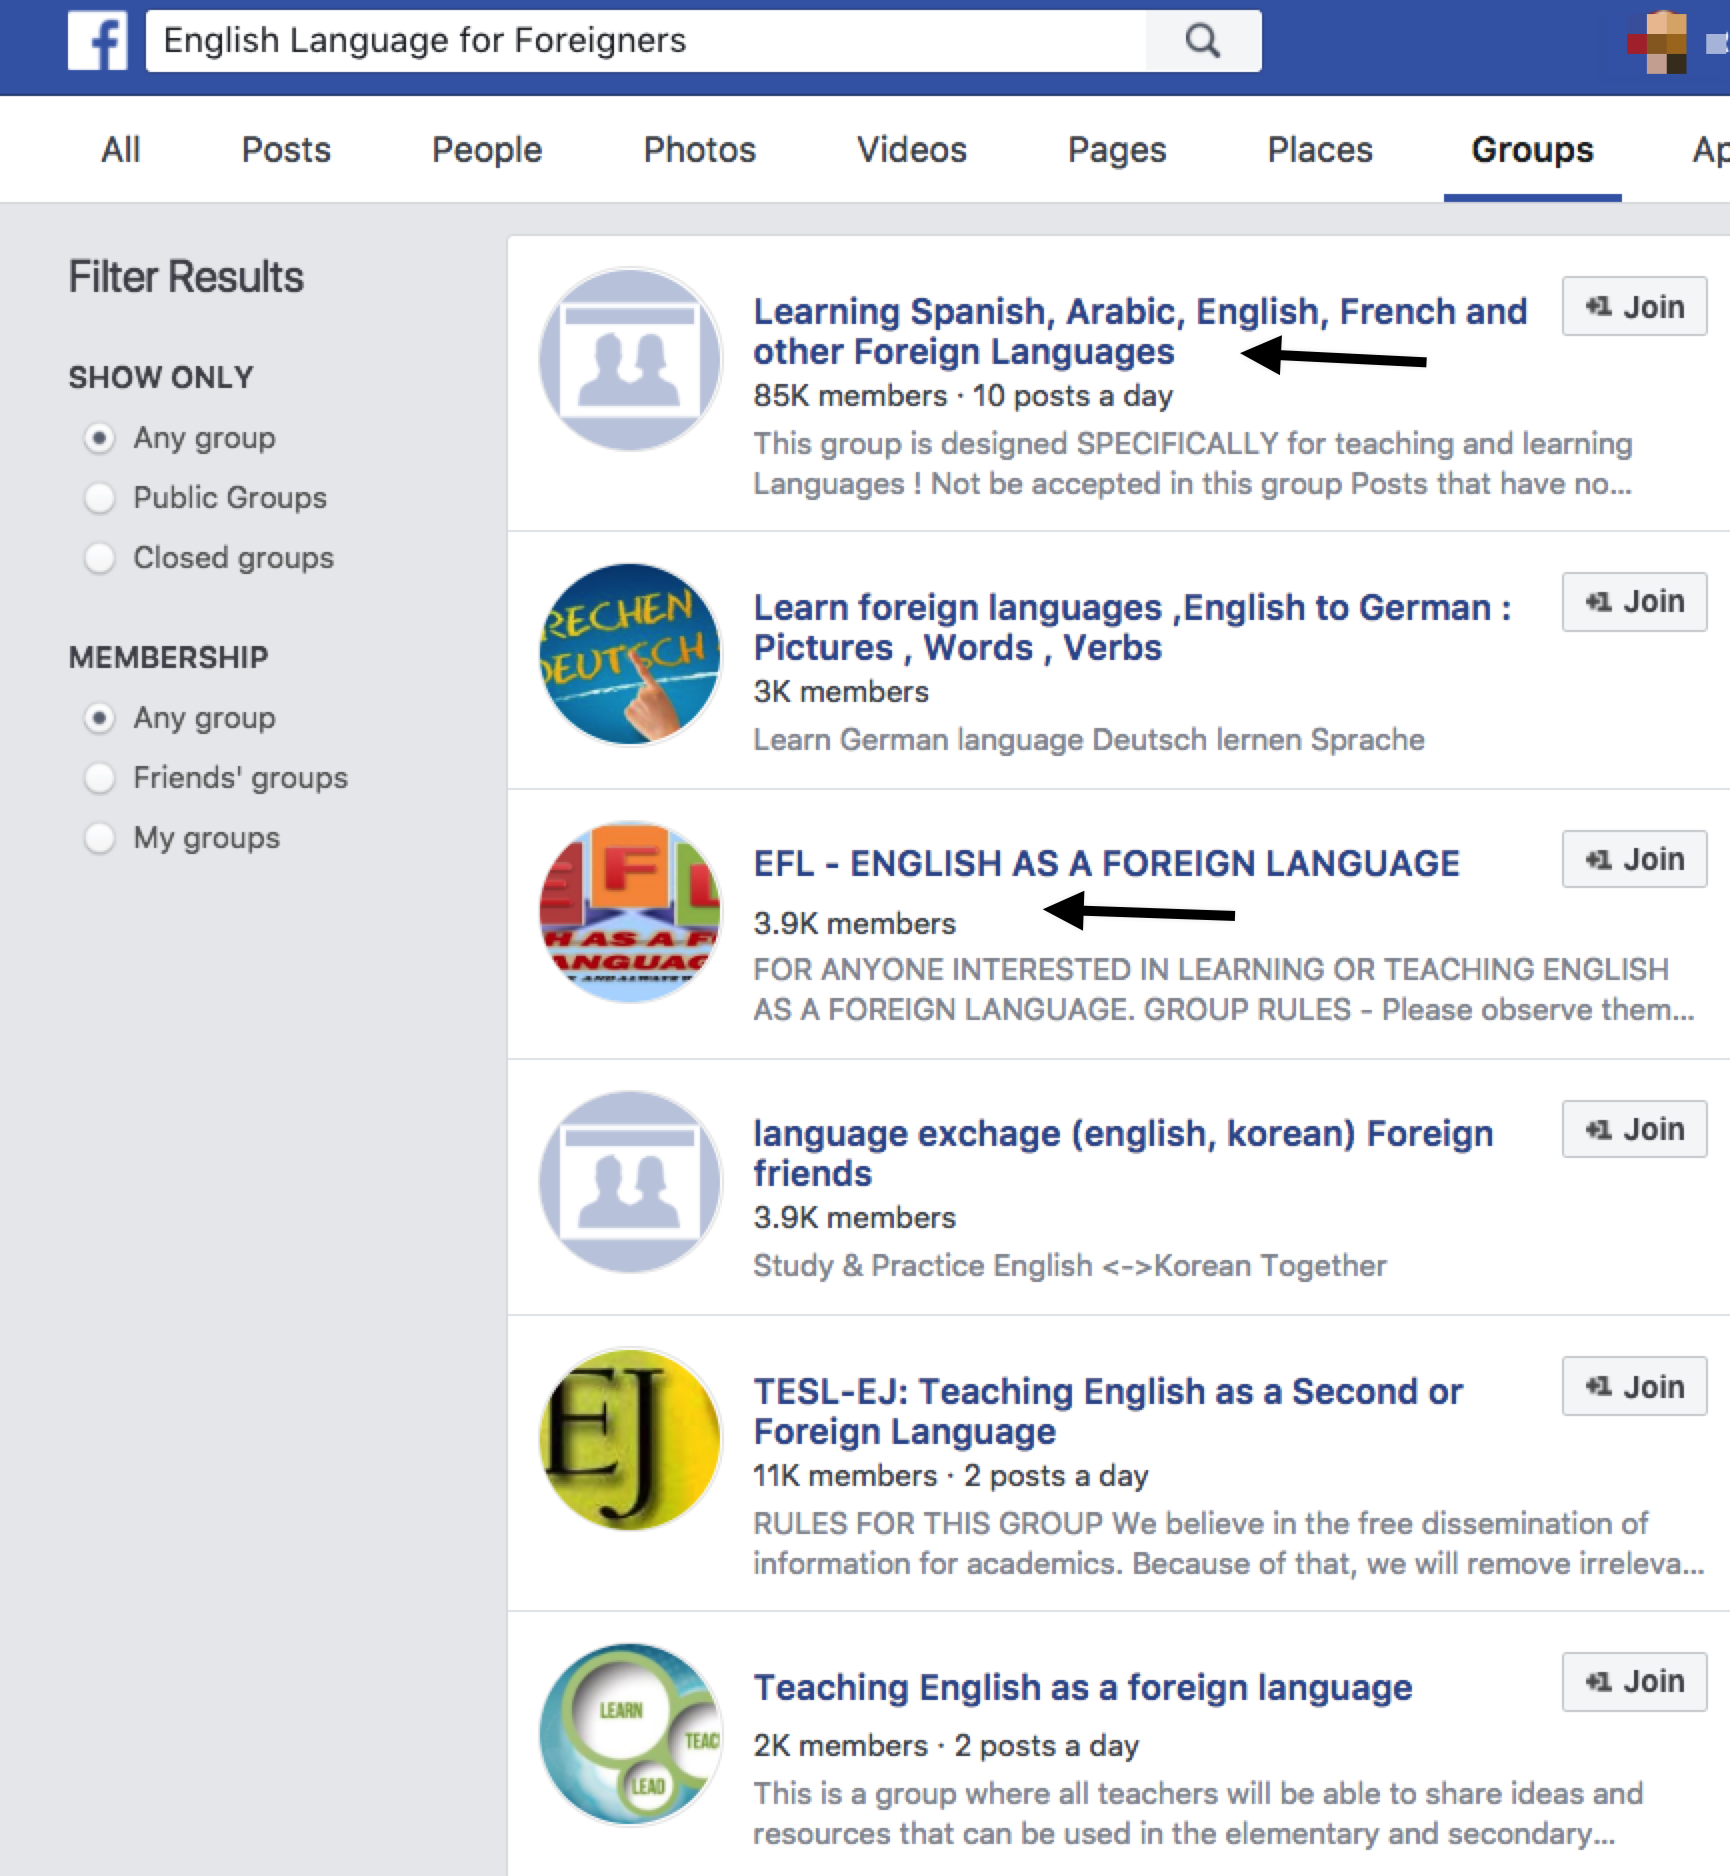Open the EFL group thumbnail image

[630, 912]
